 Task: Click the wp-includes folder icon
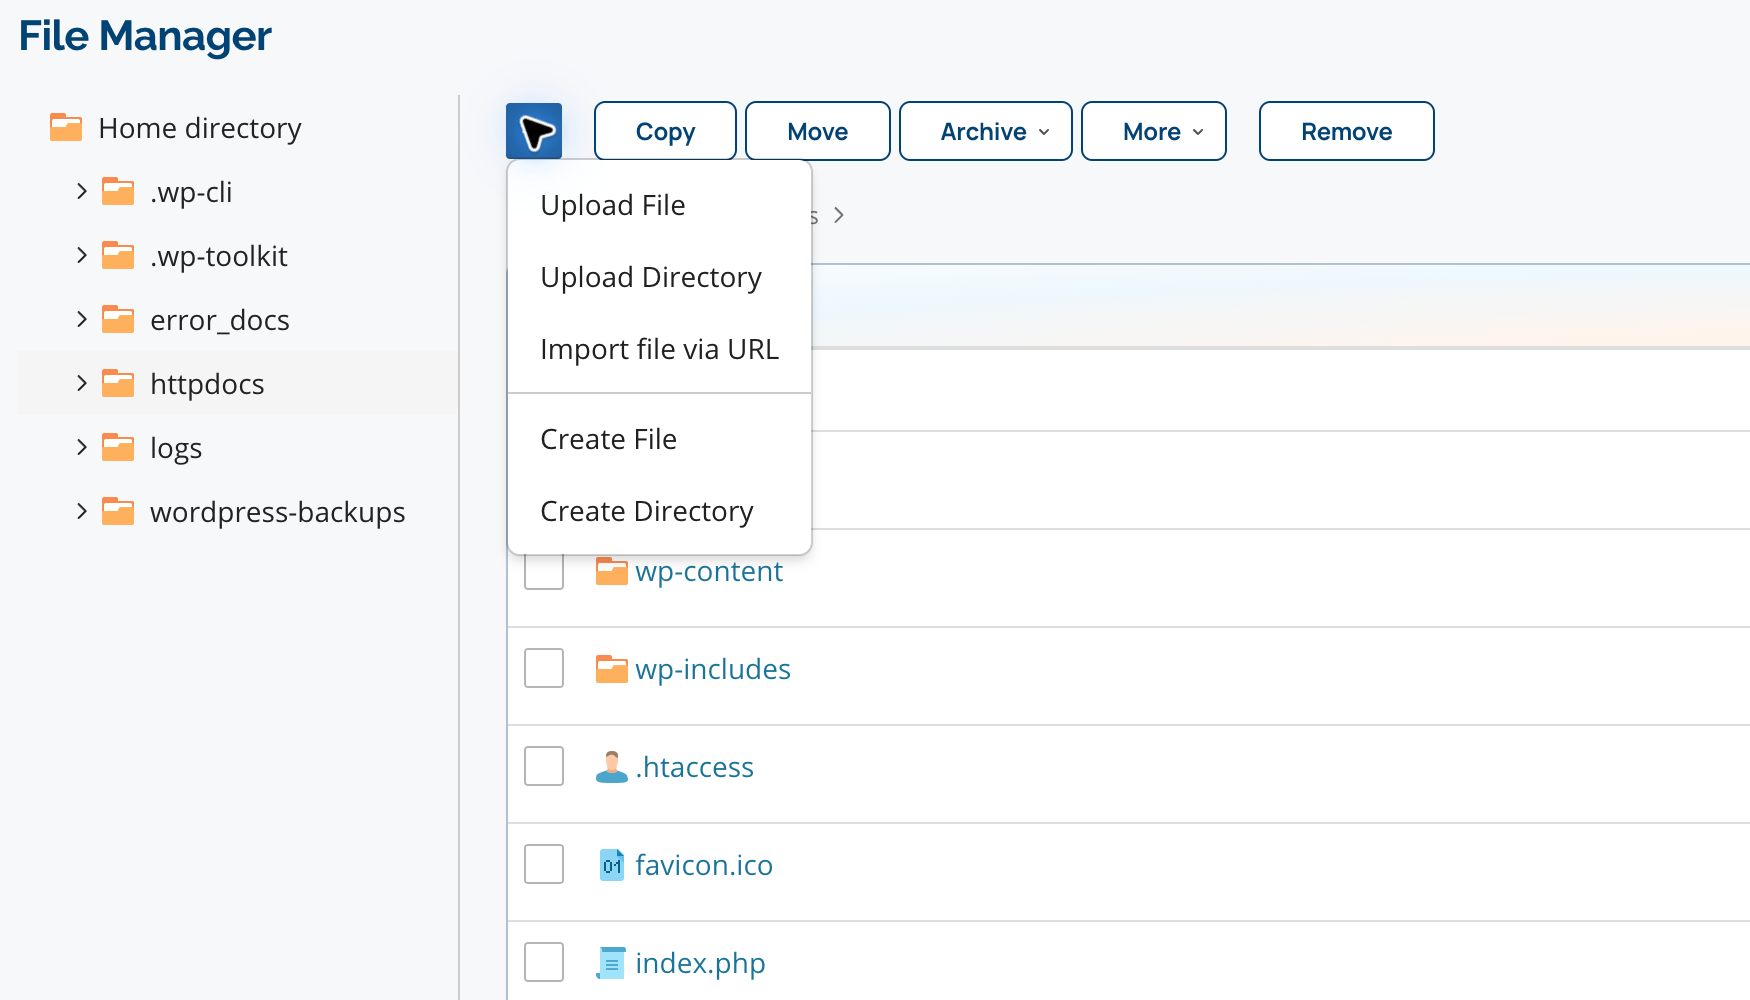click(x=611, y=668)
